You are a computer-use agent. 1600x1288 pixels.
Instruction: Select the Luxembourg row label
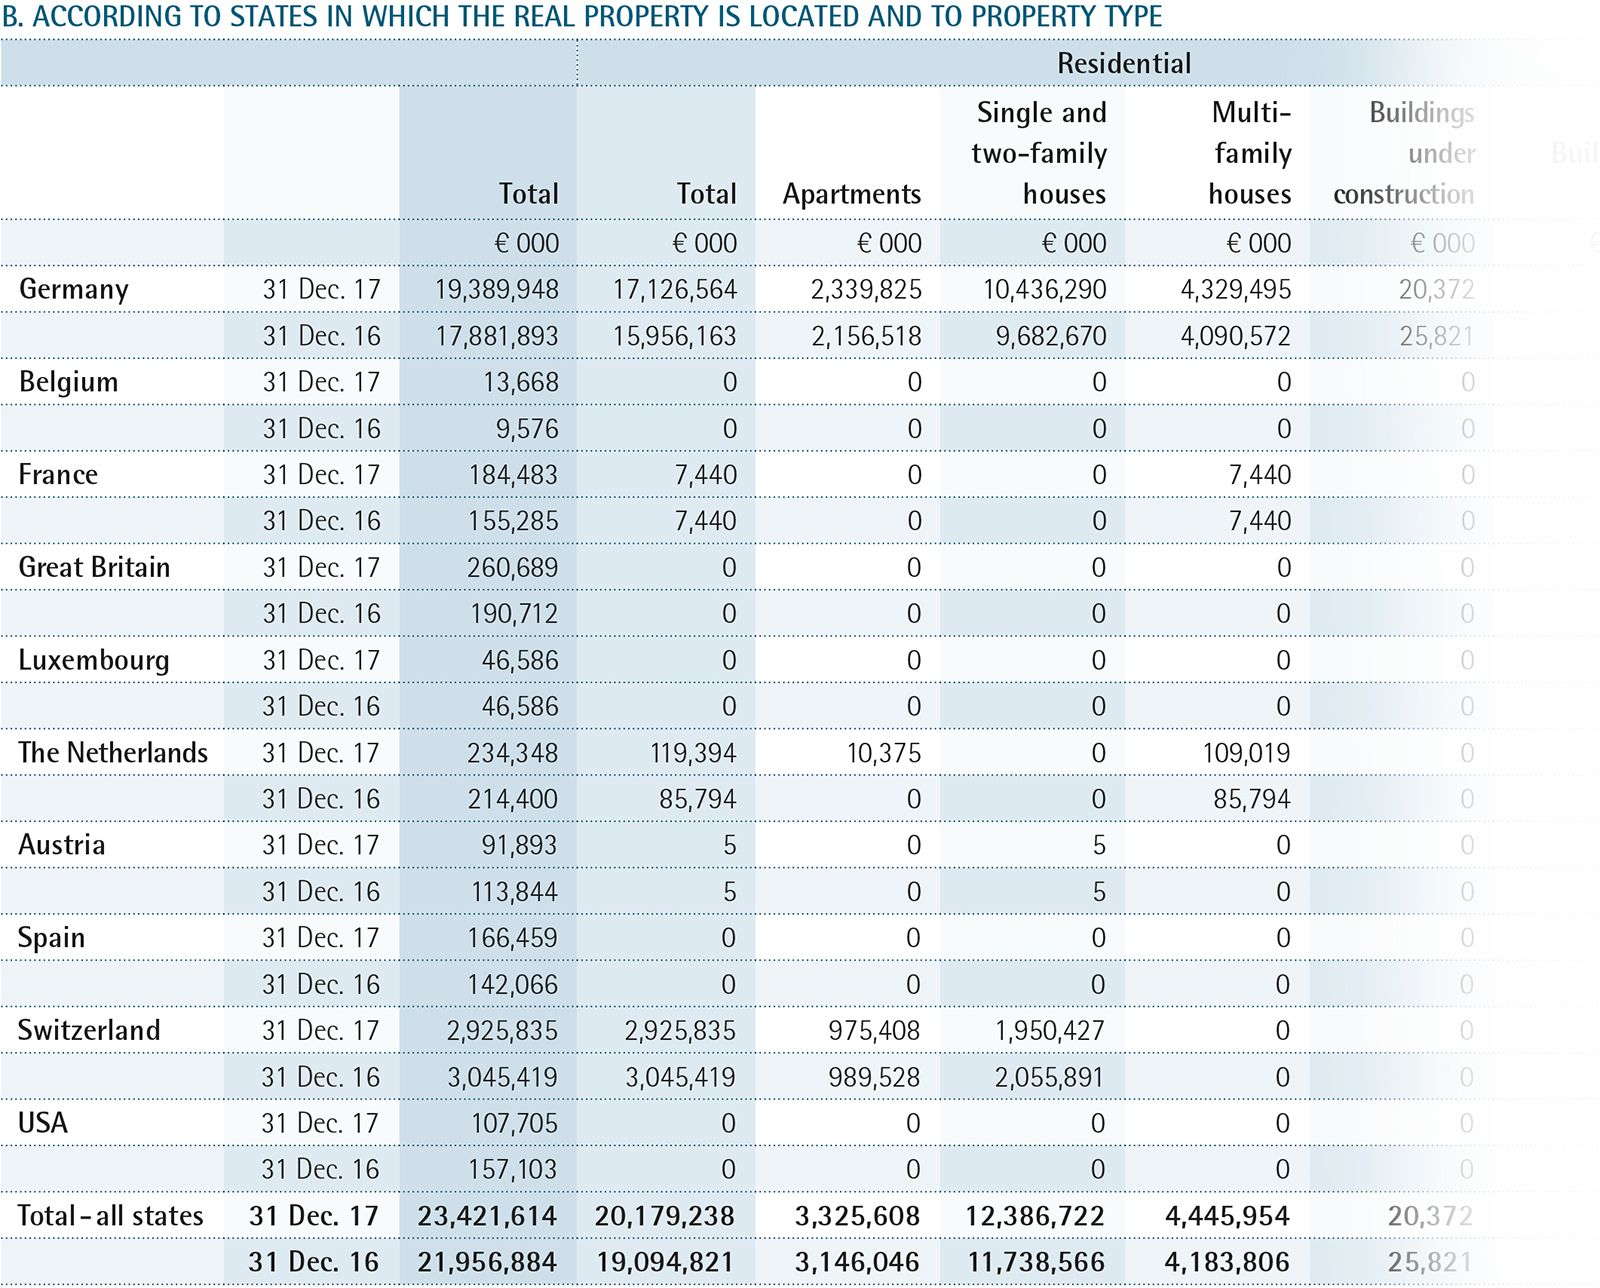pos(94,661)
